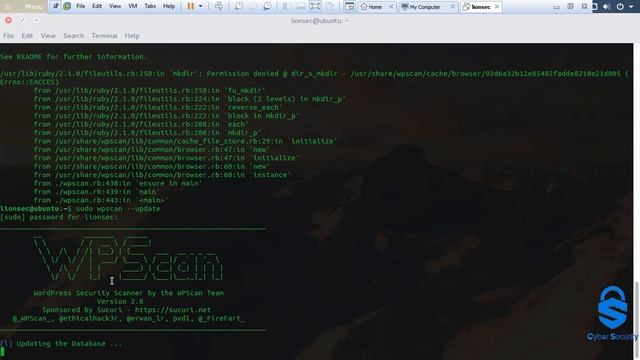
Task: Open the snapshot manager icon
Action: click(267, 6)
